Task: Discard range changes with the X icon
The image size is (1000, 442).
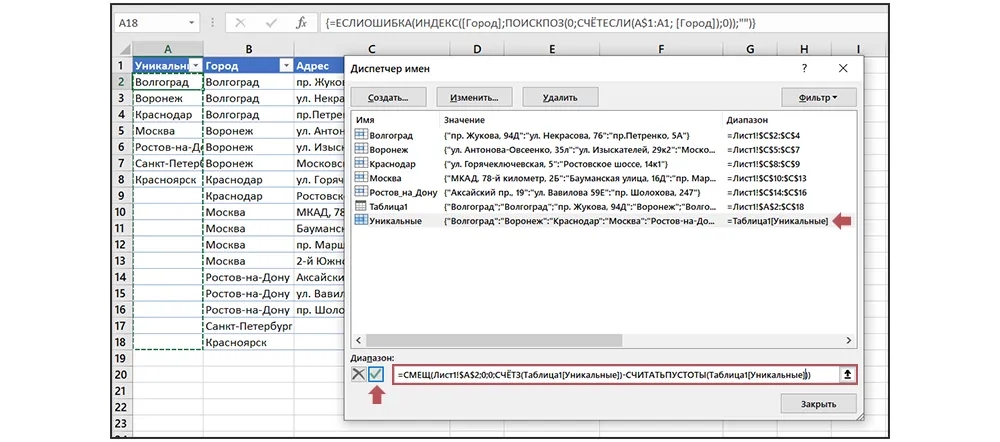Action: [x=358, y=374]
